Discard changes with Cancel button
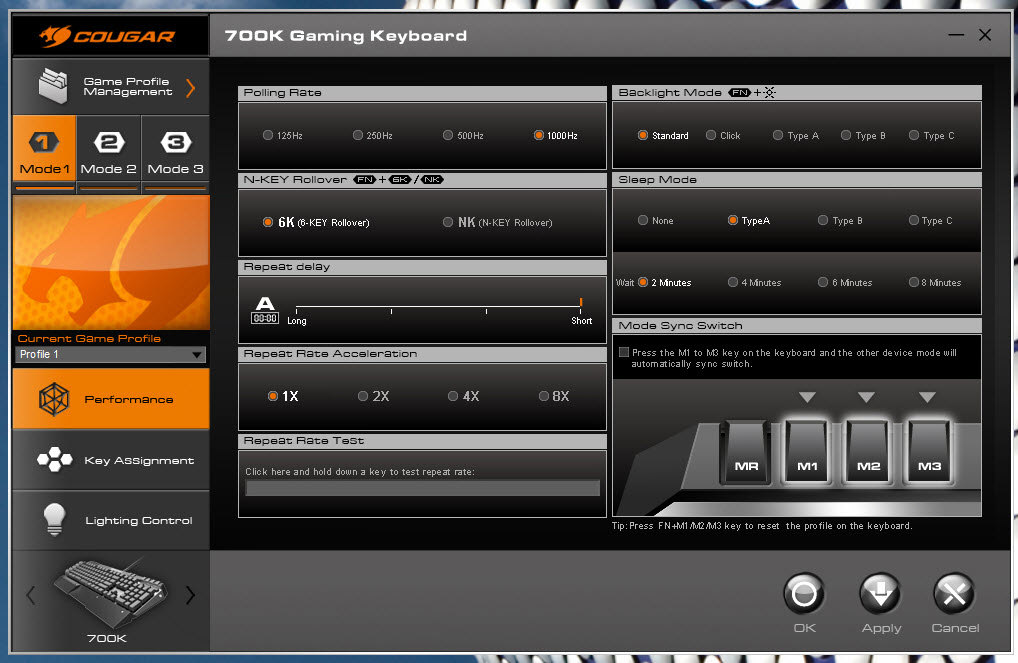 click(954, 594)
